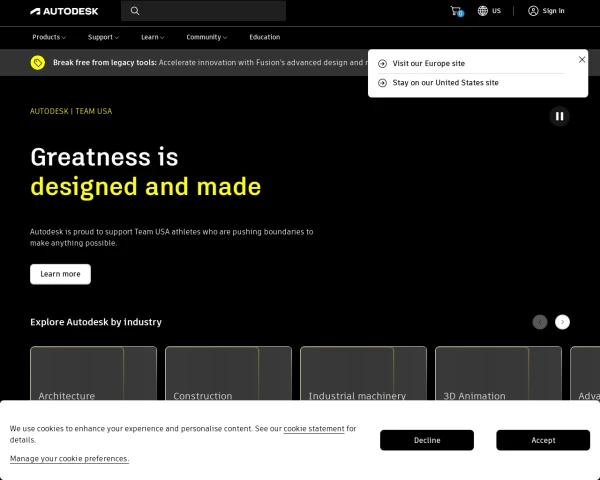
Task: Expand the Learn menu
Action: pos(153,37)
